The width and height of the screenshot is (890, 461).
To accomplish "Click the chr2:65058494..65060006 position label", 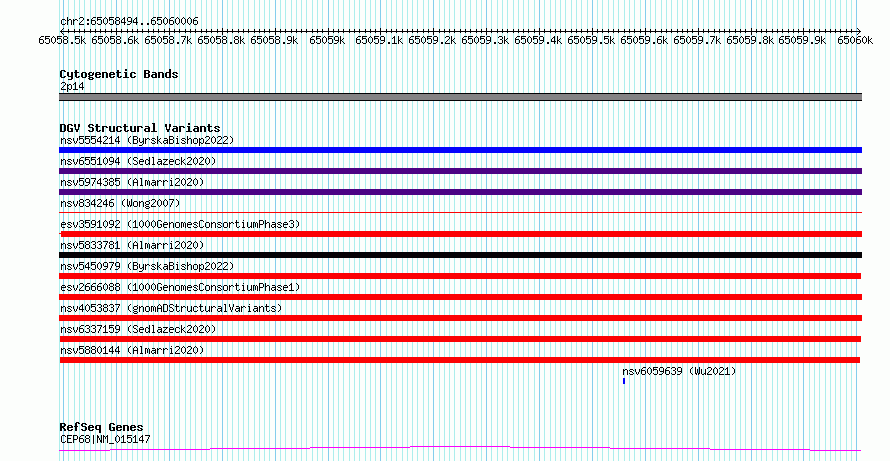I will coord(129,22).
